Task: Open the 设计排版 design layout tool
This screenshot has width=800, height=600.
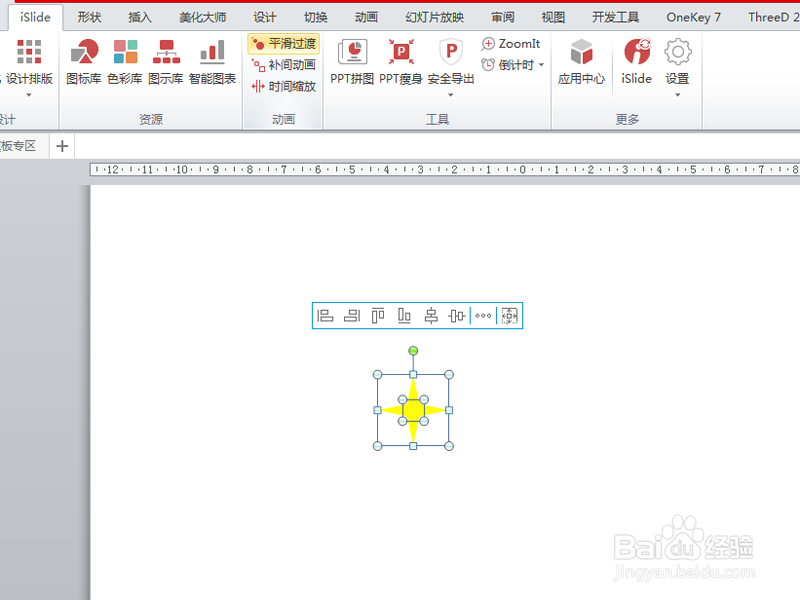Action: point(29,61)
